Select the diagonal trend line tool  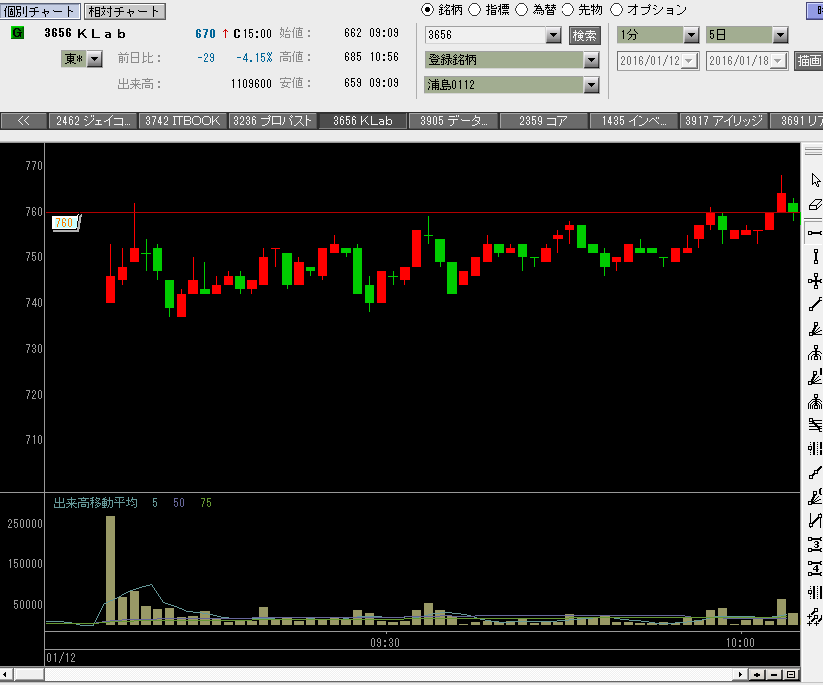click(x=815, y=304)
